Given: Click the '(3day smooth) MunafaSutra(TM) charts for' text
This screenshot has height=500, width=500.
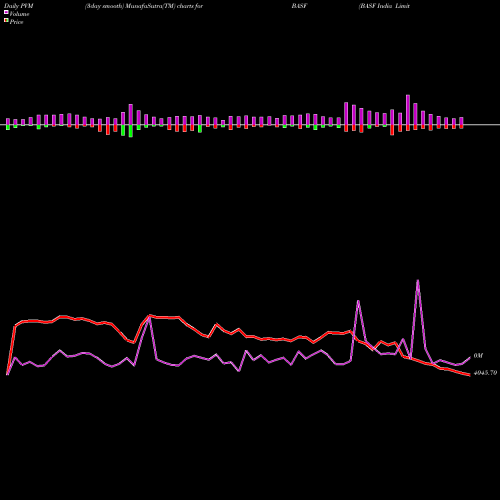Looking at the screenshot, I should coord(144,6).
